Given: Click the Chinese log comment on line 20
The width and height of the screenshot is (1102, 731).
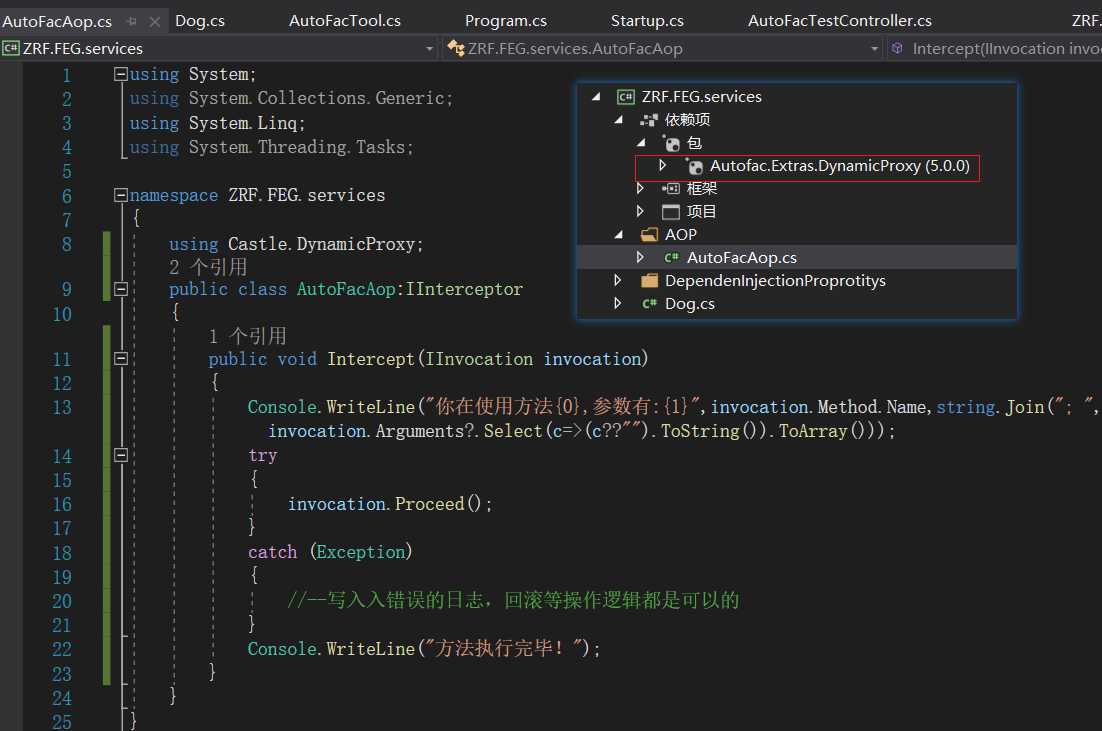Looking at the screenshot, I should click(513, 600).
